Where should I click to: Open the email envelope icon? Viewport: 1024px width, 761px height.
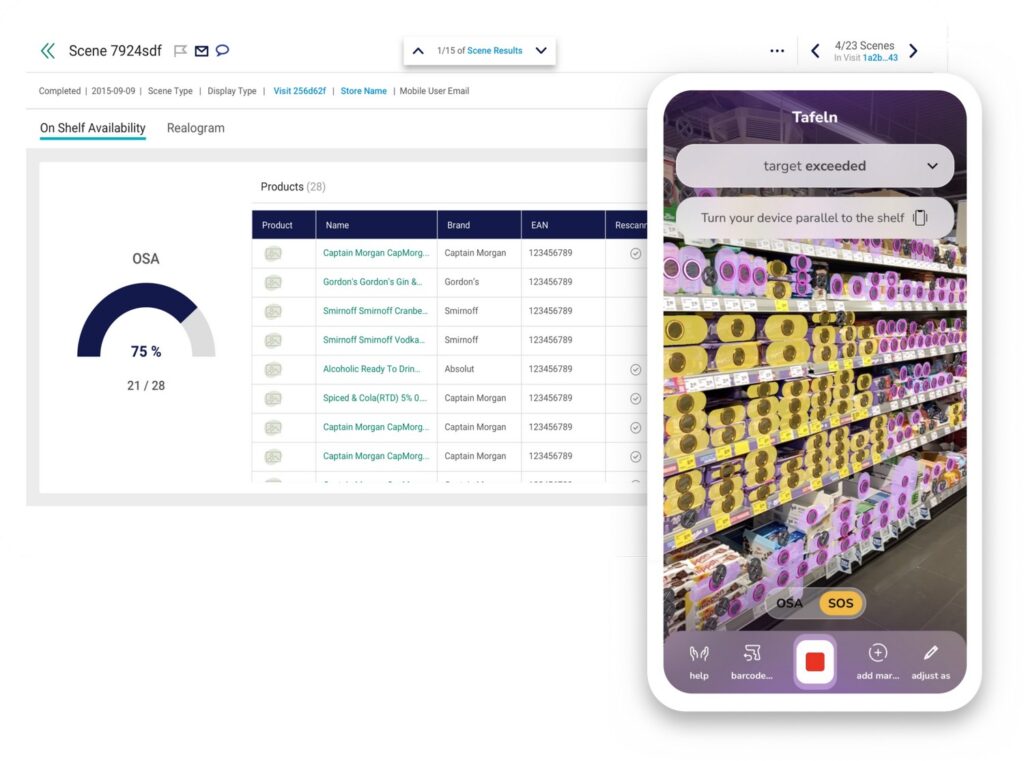click(x=202, y=50)
